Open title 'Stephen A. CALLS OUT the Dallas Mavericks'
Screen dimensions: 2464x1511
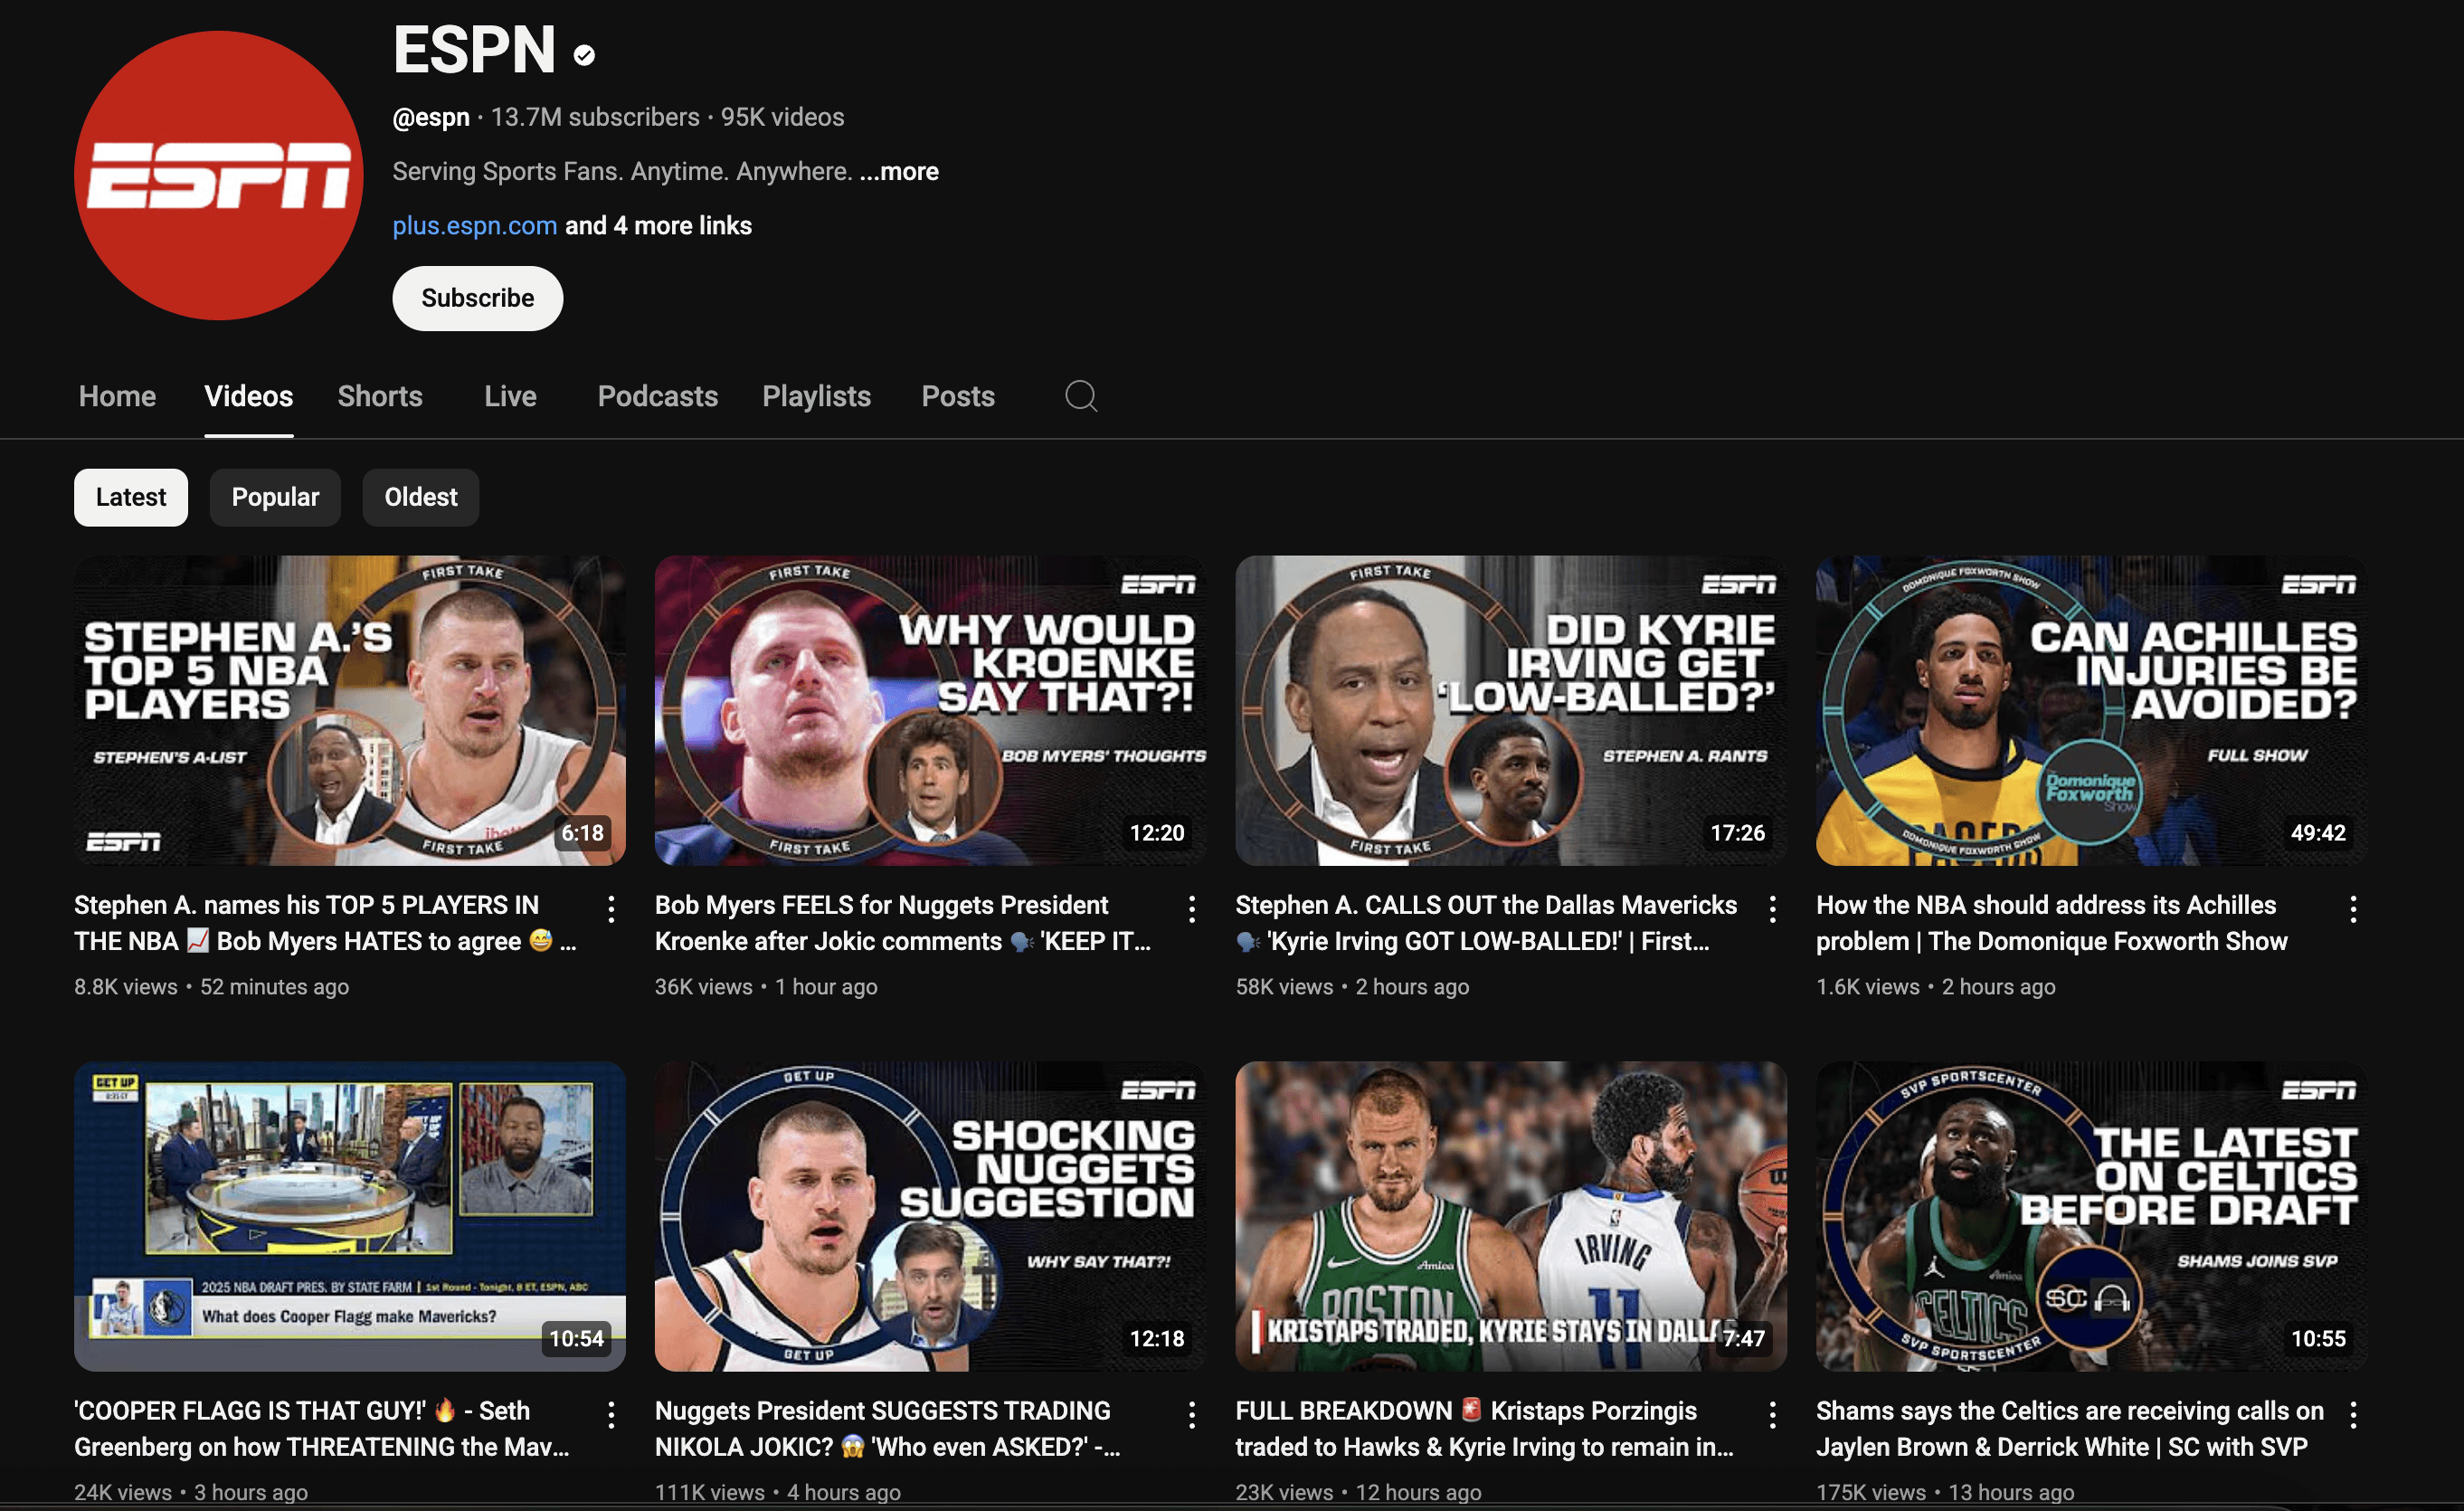1487,923
